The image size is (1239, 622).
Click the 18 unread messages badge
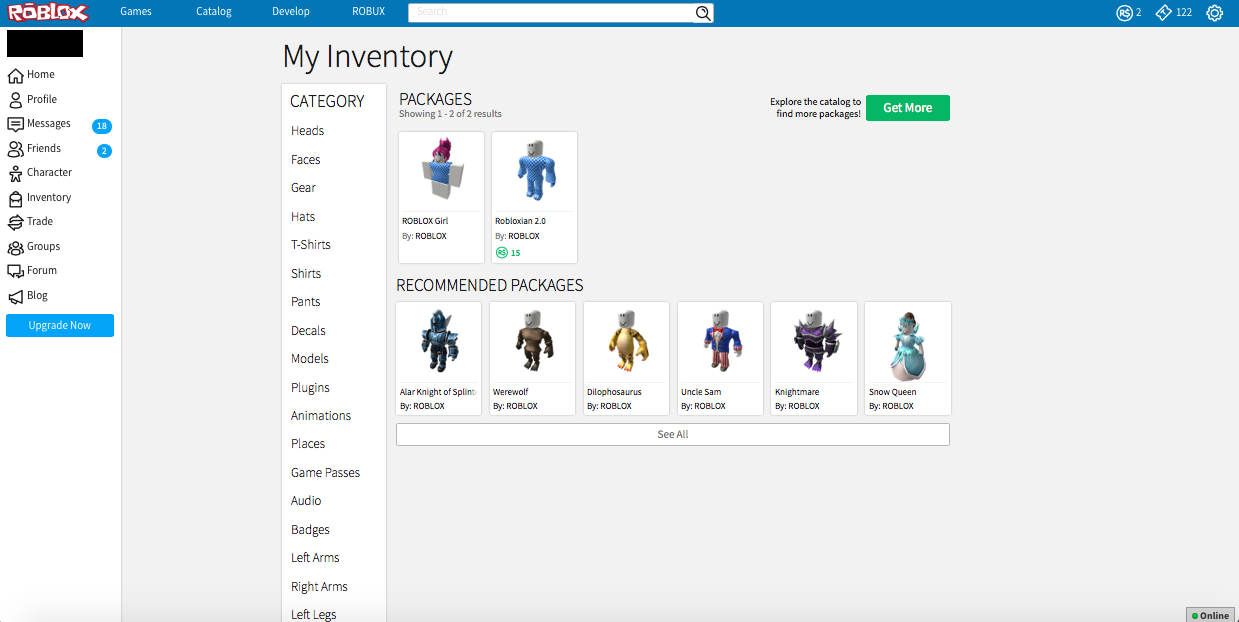pyautogui.click(x=101, y=126)
